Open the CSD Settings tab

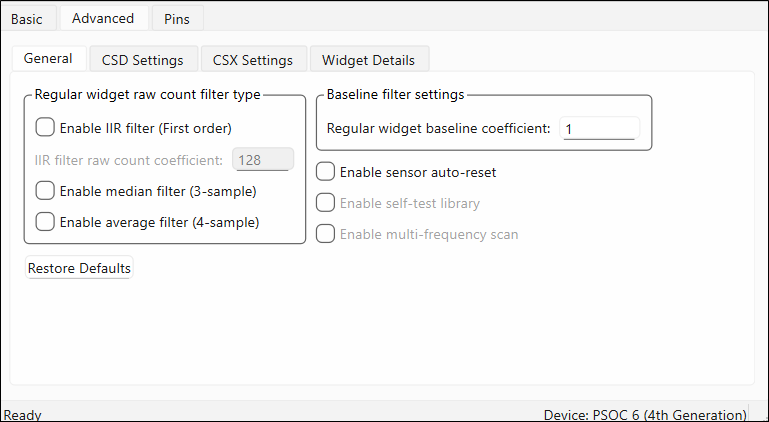click(143, 60)
